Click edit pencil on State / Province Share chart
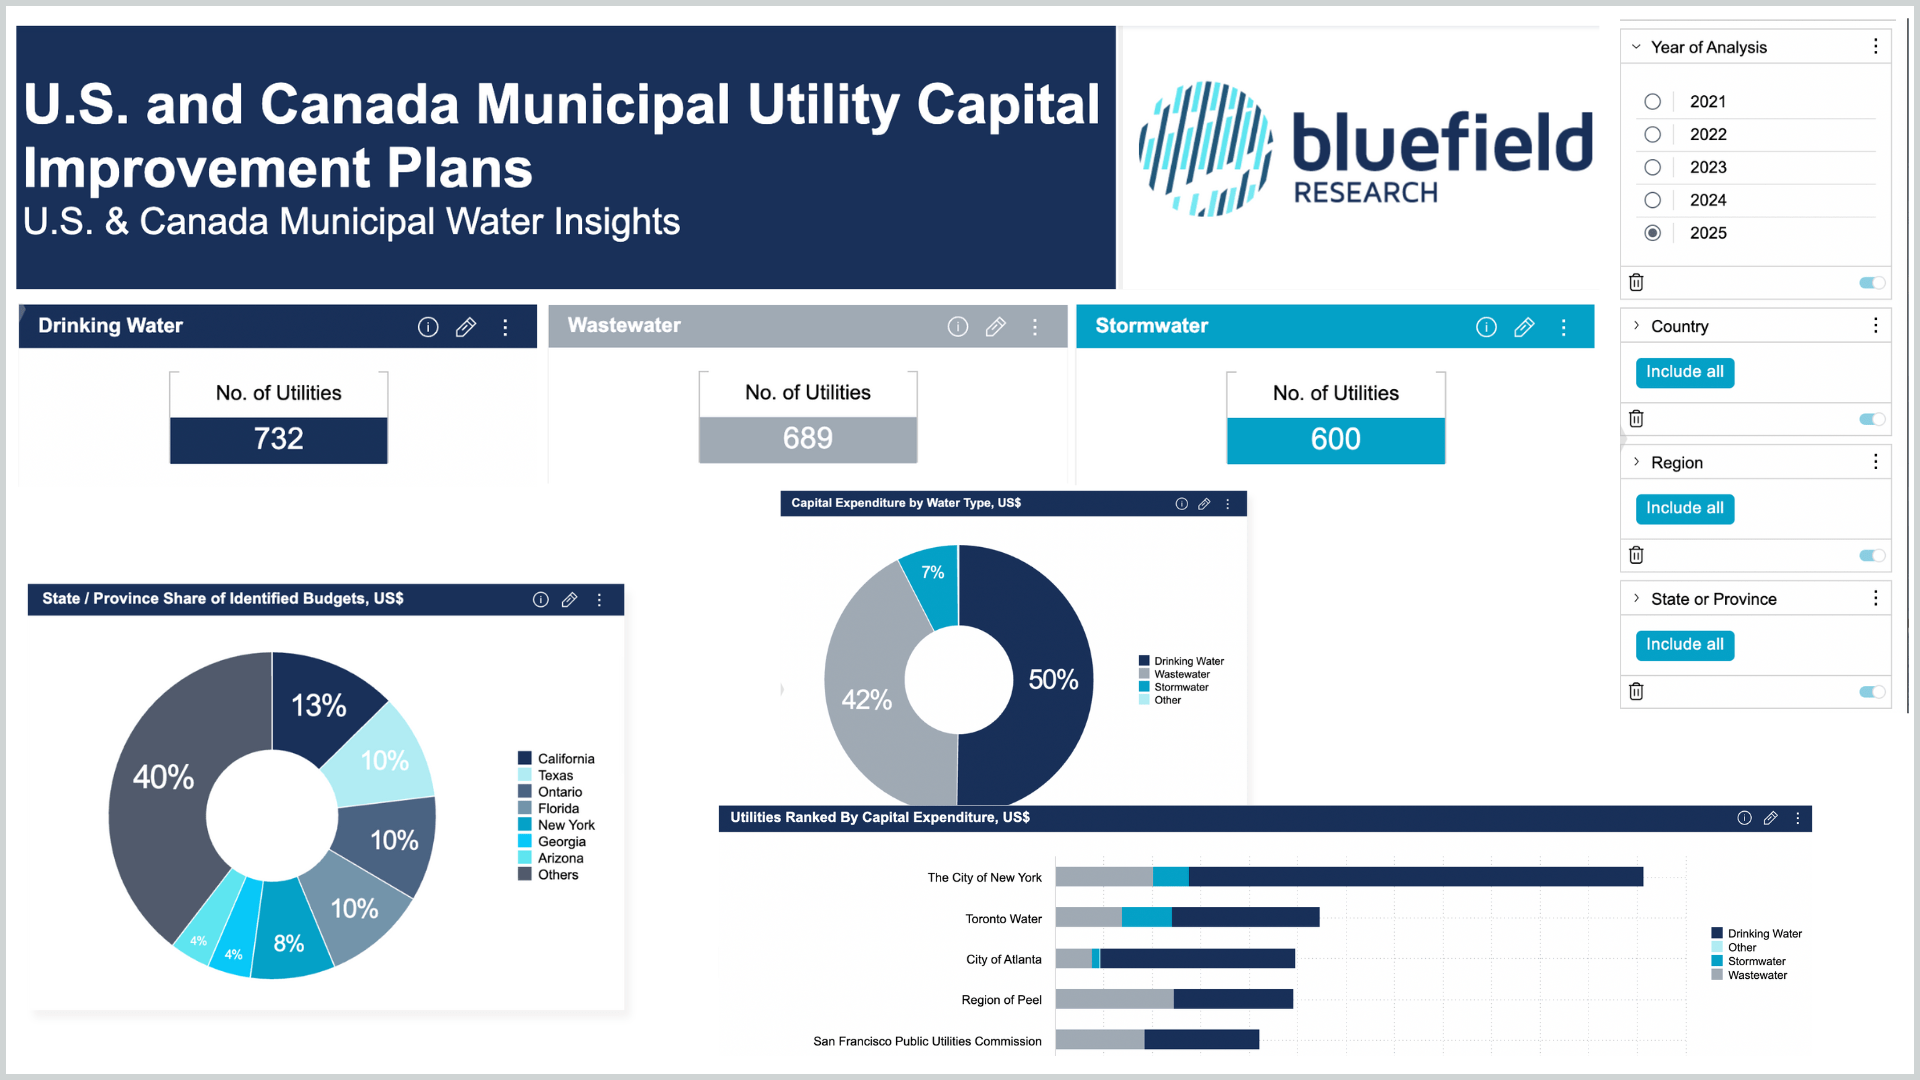 point(569,599)
